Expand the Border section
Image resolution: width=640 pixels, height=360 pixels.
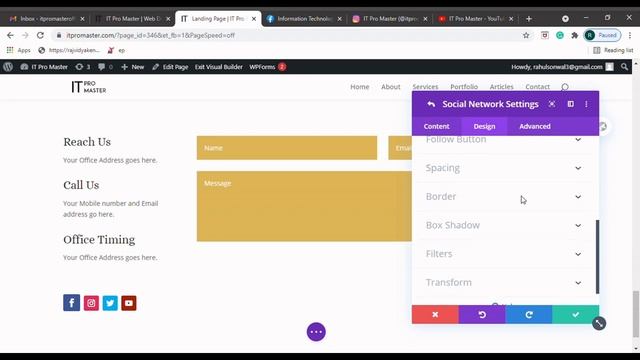503,197
